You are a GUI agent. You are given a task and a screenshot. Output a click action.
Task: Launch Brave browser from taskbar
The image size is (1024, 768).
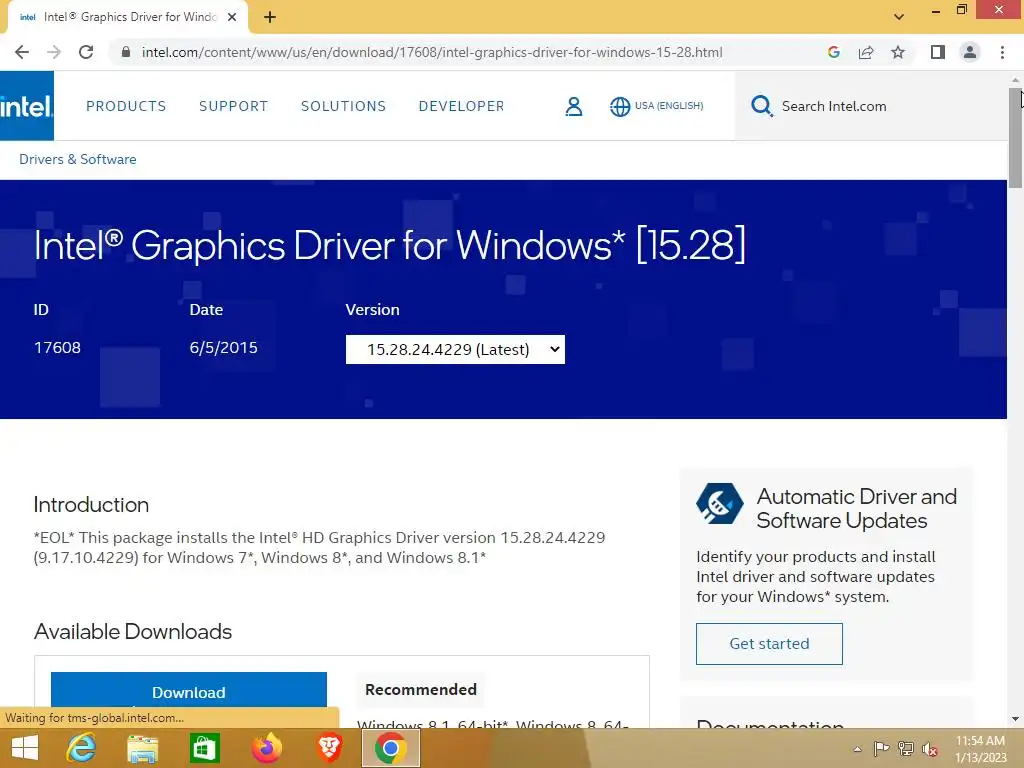(329, 748)
